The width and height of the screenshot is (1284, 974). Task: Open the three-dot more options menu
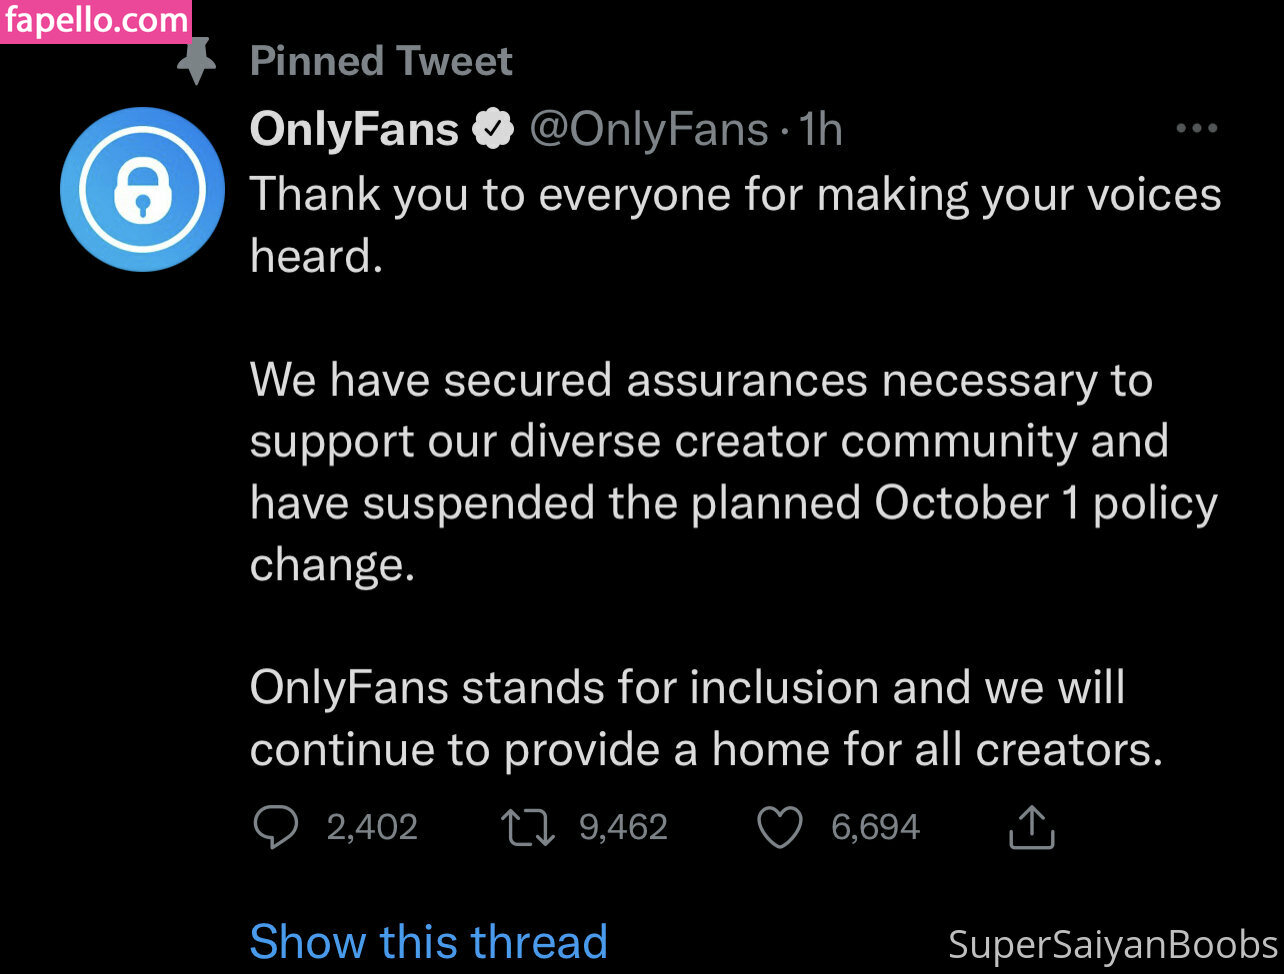(x=1196, y=129)
